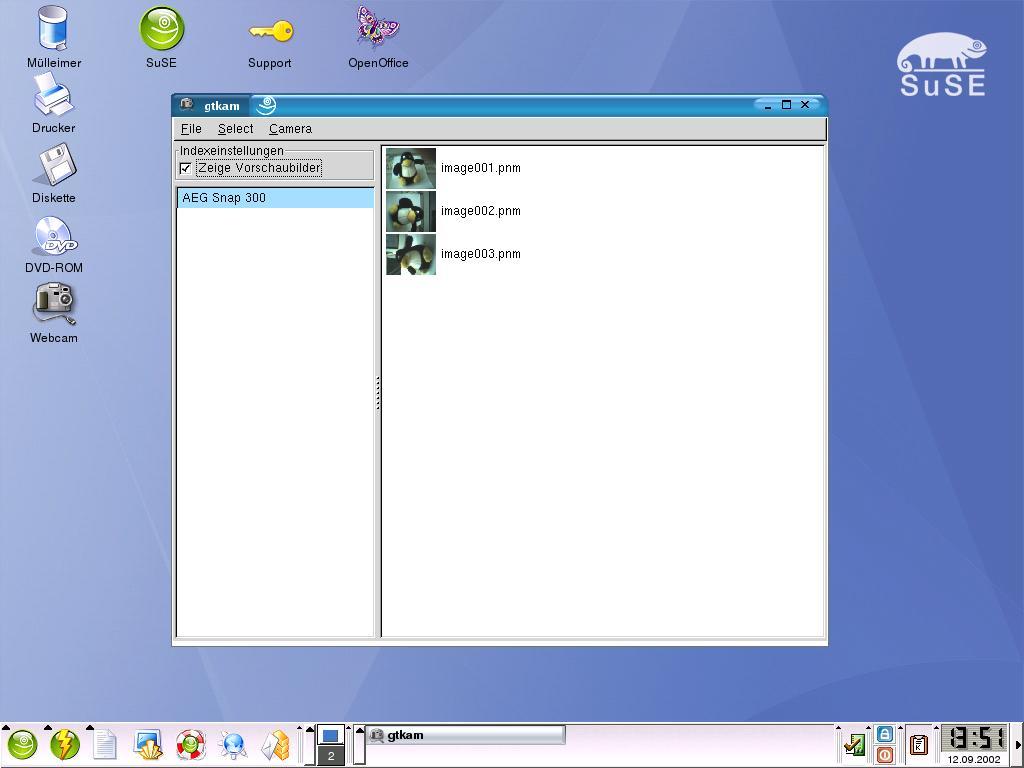
Task: Switch to virtual desktop 2
Action: pyautogui.click(x=330, y=756)
